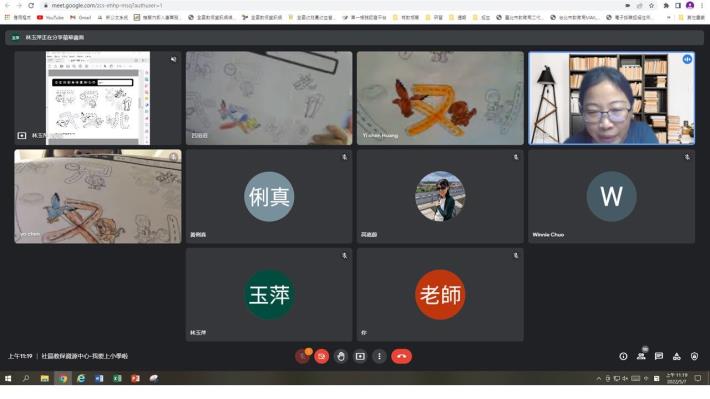Click the blue speaking indicator on webcam tile
Viewport: 710px width, 399px height.
pyautogui.click(x=687, y=59)
